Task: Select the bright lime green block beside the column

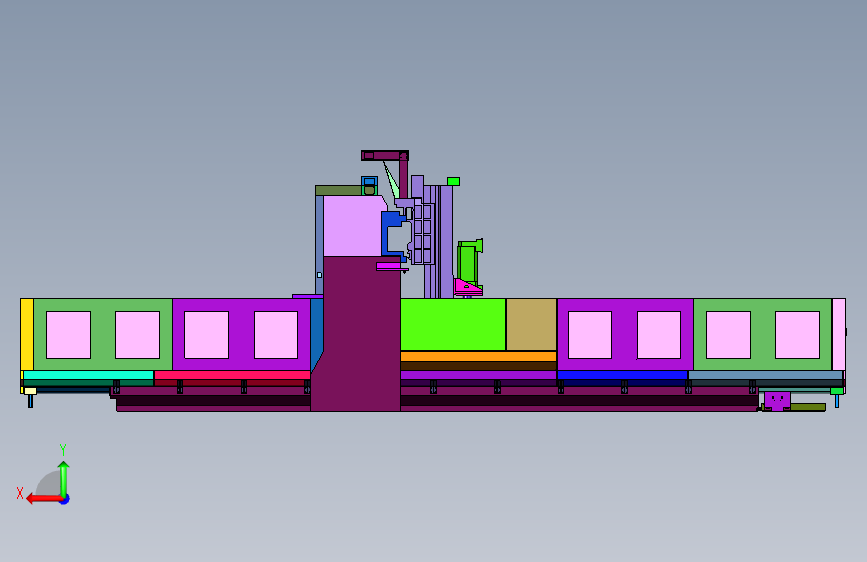Action: [453, 325]
